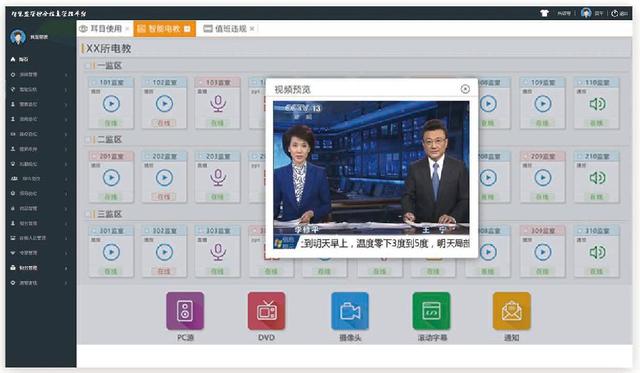Switch to the 耳目使用 tab
640x373 pixels.
(x=104, y=29)
